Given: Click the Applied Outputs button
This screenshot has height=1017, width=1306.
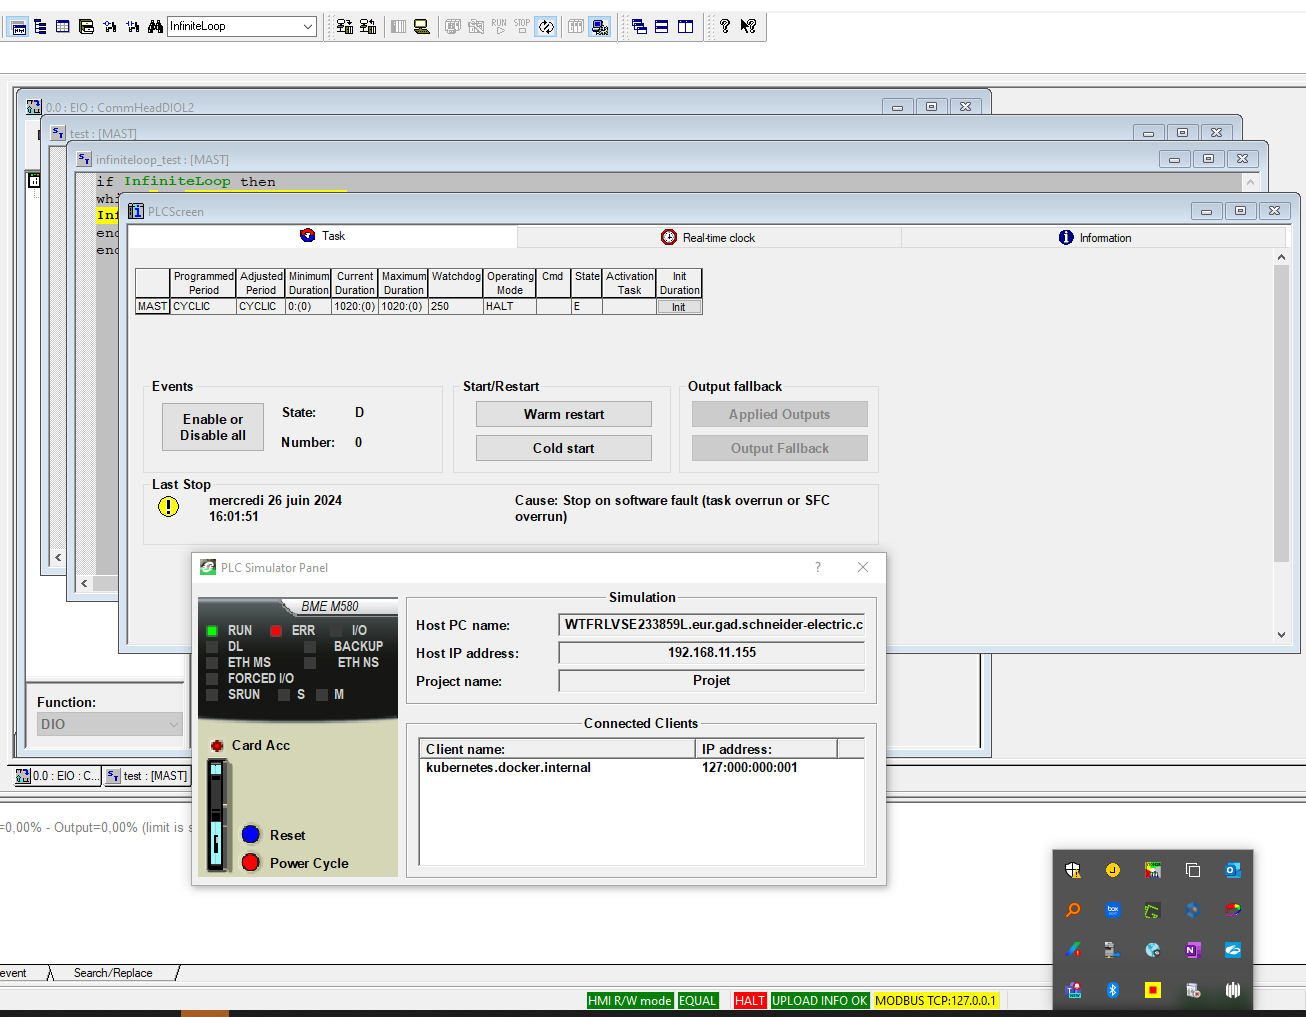Looking at the screenshot, I should pyautogui.click(x=780, y=414).
